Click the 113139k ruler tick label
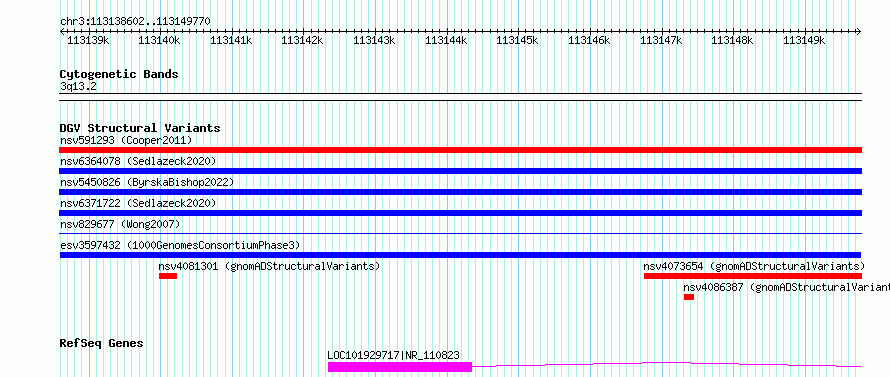The height and width of the screenshot is (377, 890). click(x=88, y=40)
